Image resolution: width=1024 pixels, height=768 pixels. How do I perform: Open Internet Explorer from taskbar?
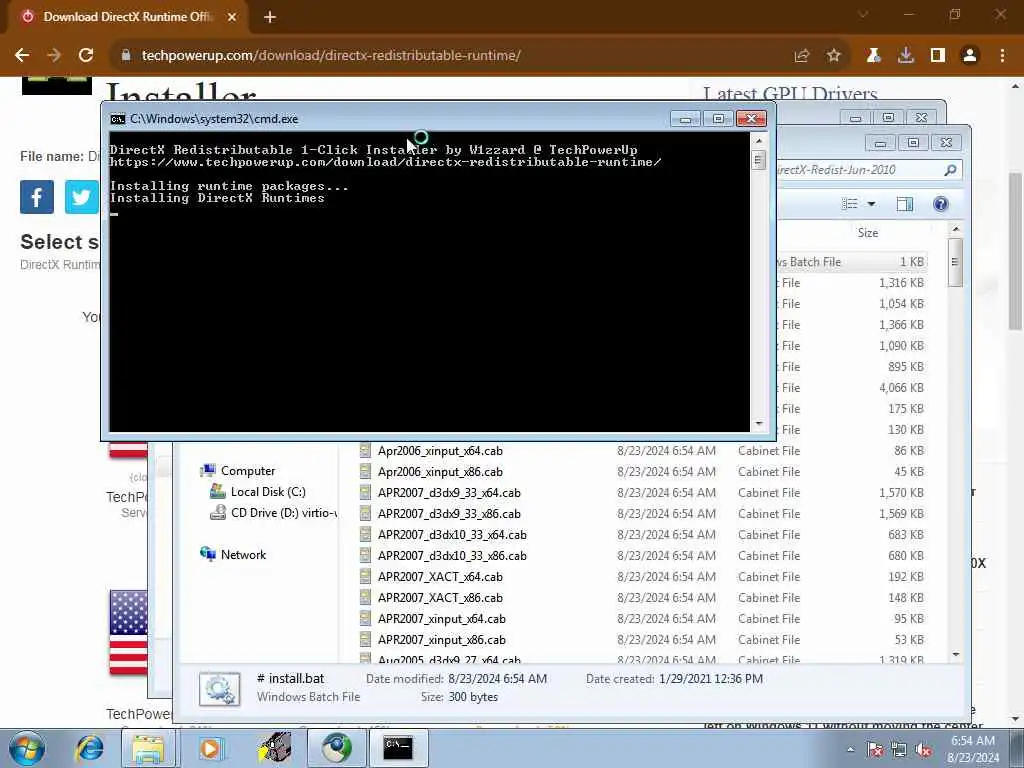pyautogui.click(x=89, y=748)
